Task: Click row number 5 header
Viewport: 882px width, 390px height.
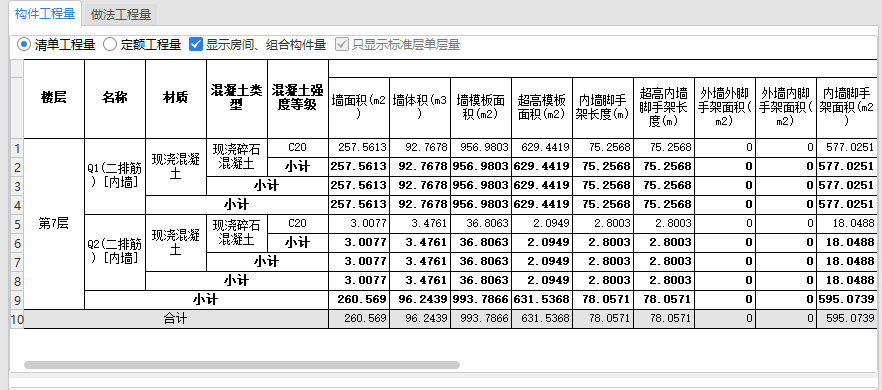Action: (16, 224)
